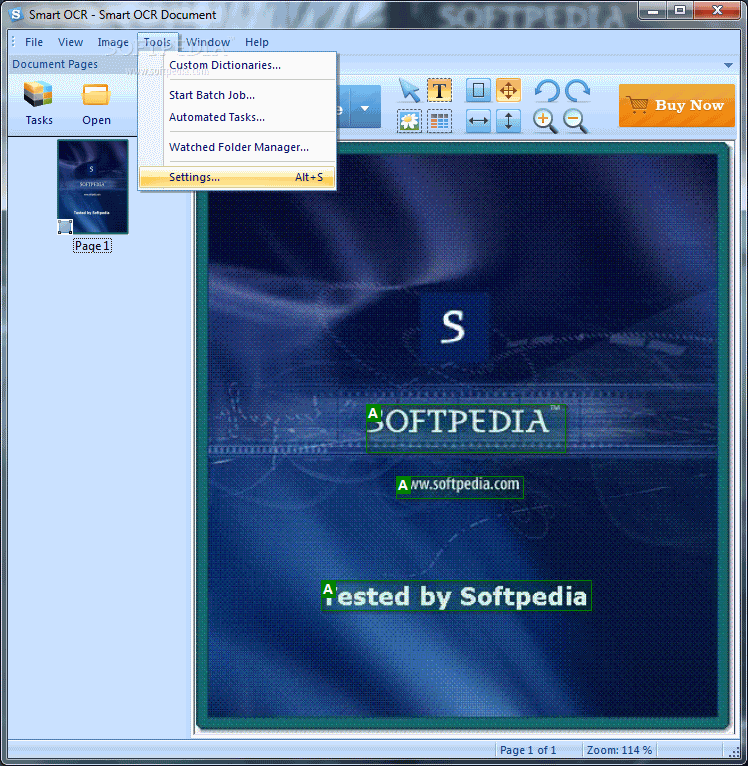Click the zone icon under Page 1 thumbnail
The width and height of the screenshot is (748, 766).
[65, 227]
